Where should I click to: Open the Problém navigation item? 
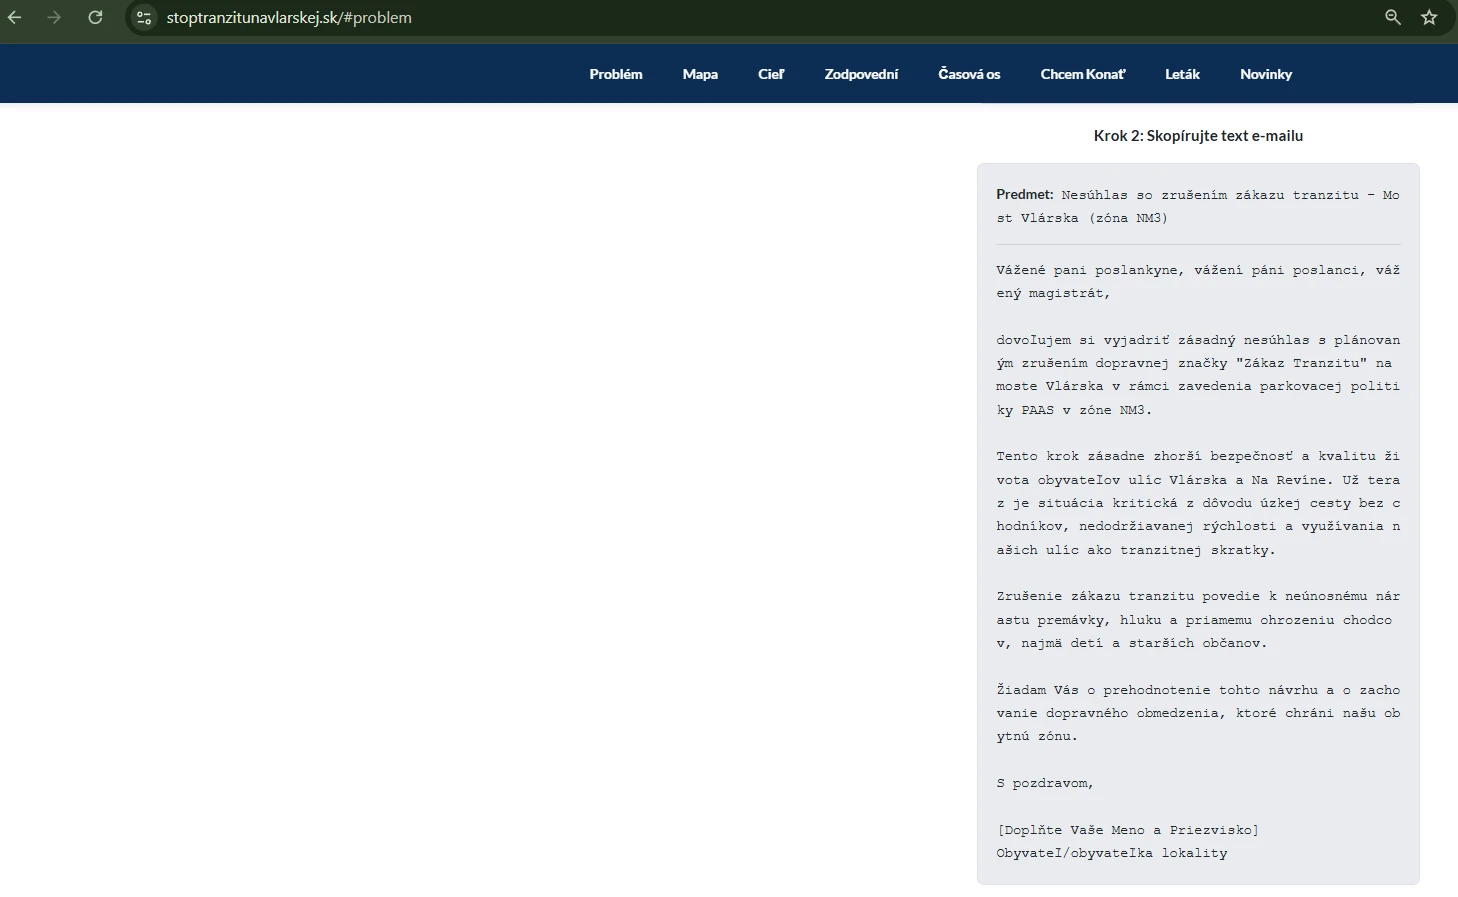click(x=615, y=74)
